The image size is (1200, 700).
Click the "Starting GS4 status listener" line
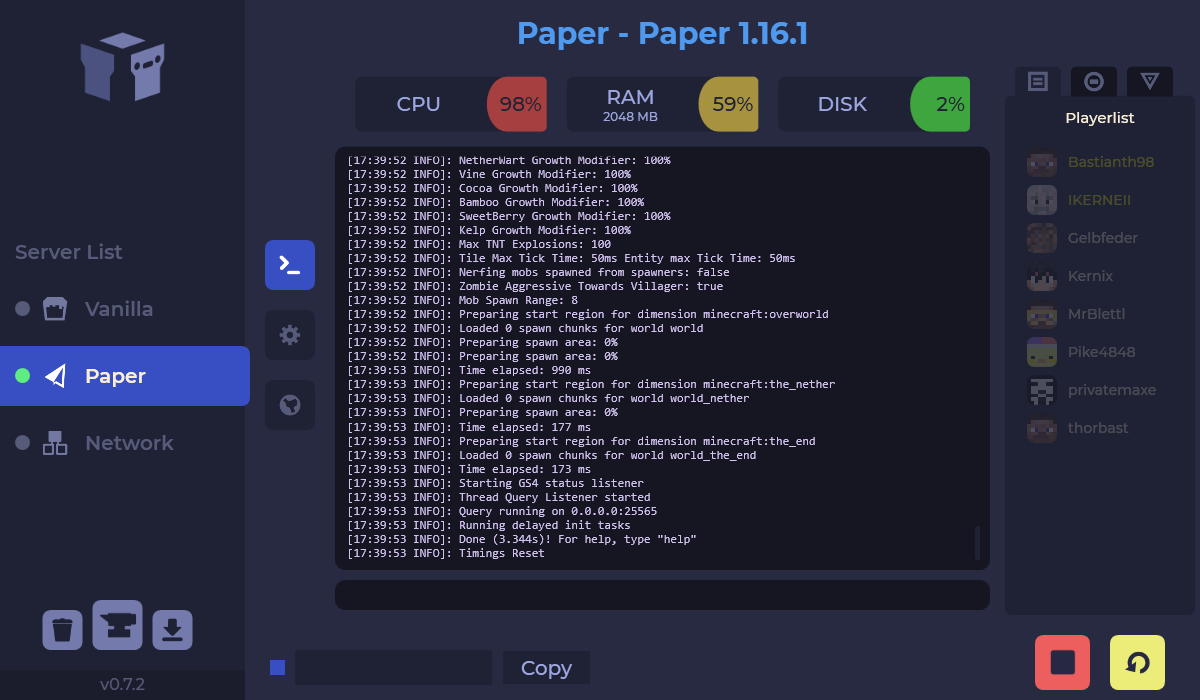point(495,483)
